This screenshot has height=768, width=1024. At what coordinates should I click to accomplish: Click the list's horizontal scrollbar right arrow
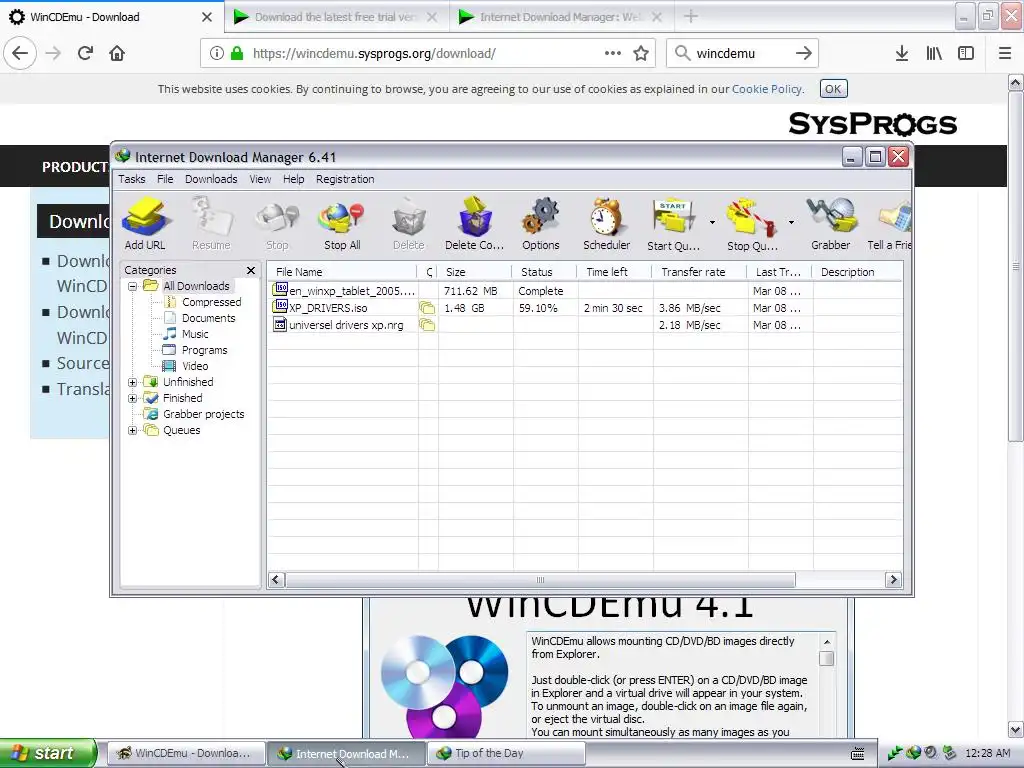tap(893, 580)
